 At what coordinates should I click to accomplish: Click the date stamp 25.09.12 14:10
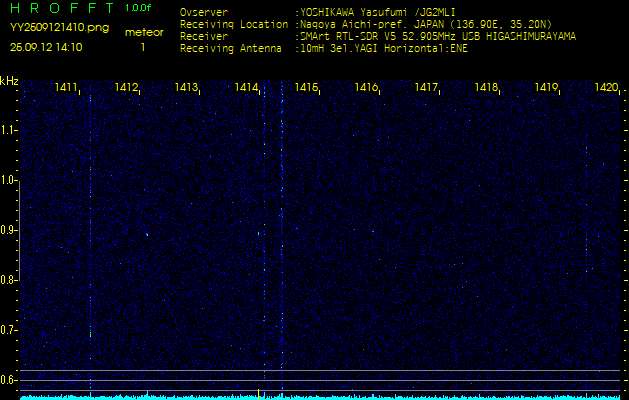pyautogui.click(x=46, y=47)
